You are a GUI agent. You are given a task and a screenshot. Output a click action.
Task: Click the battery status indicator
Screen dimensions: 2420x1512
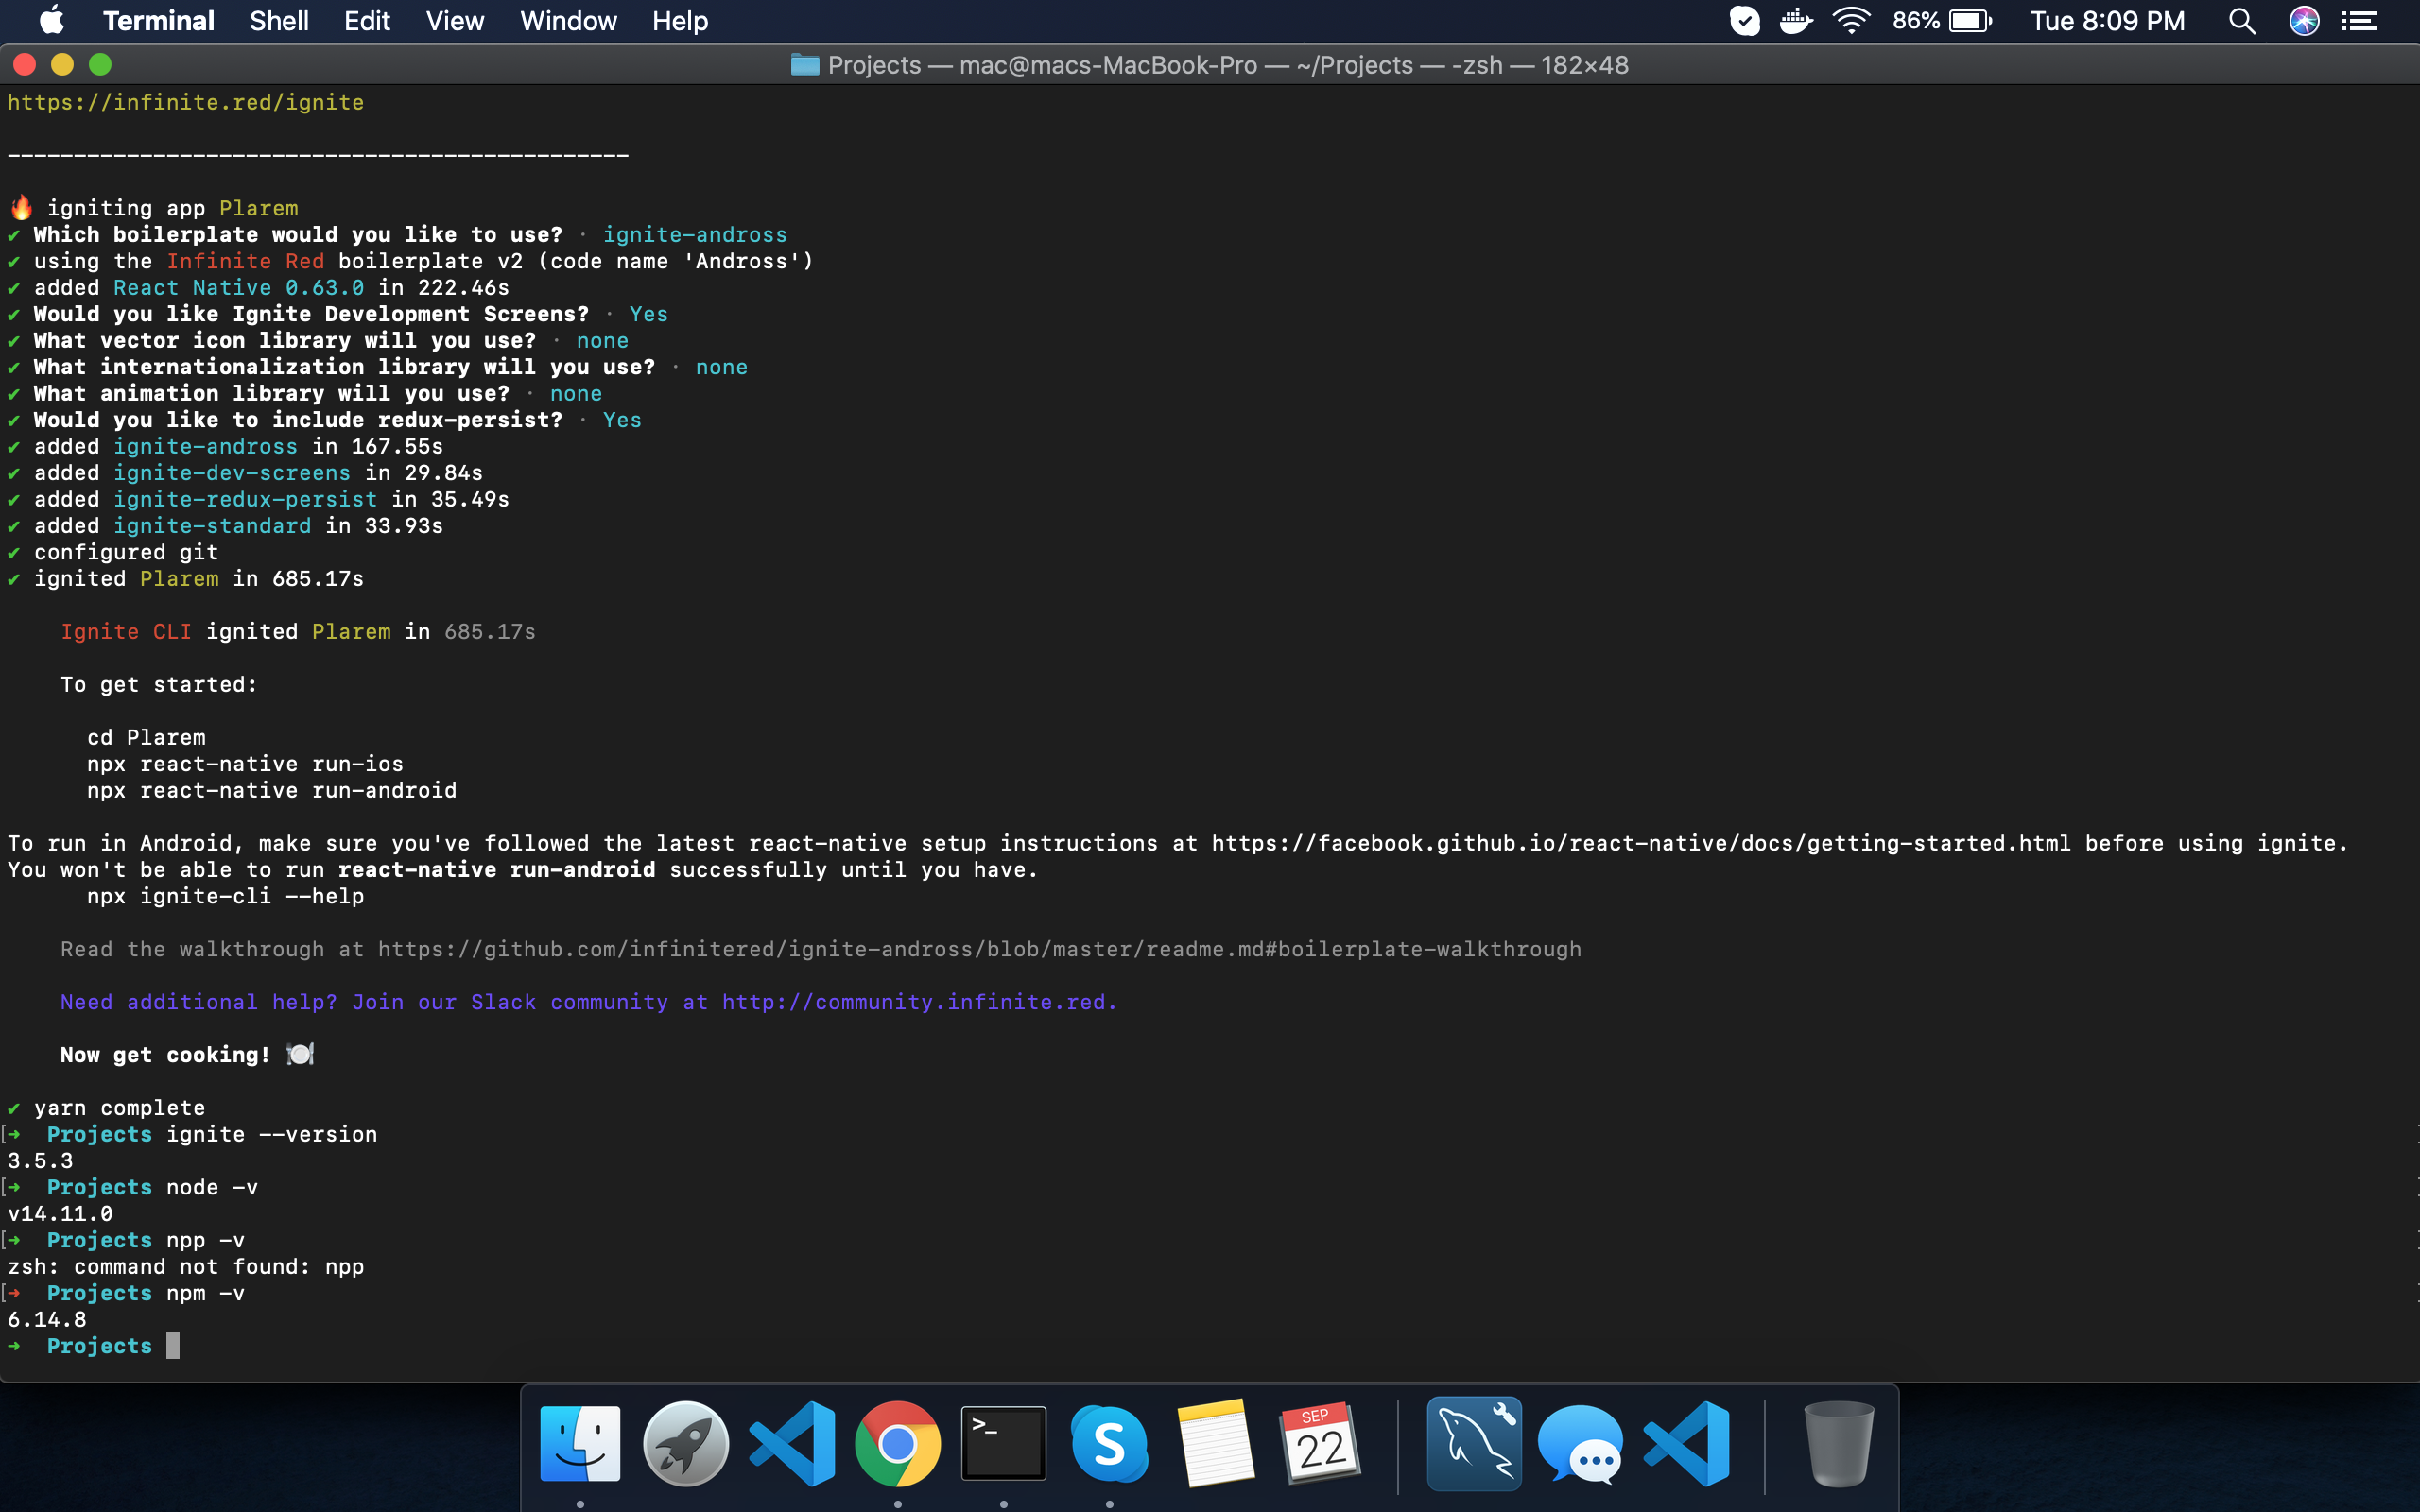1942,20
